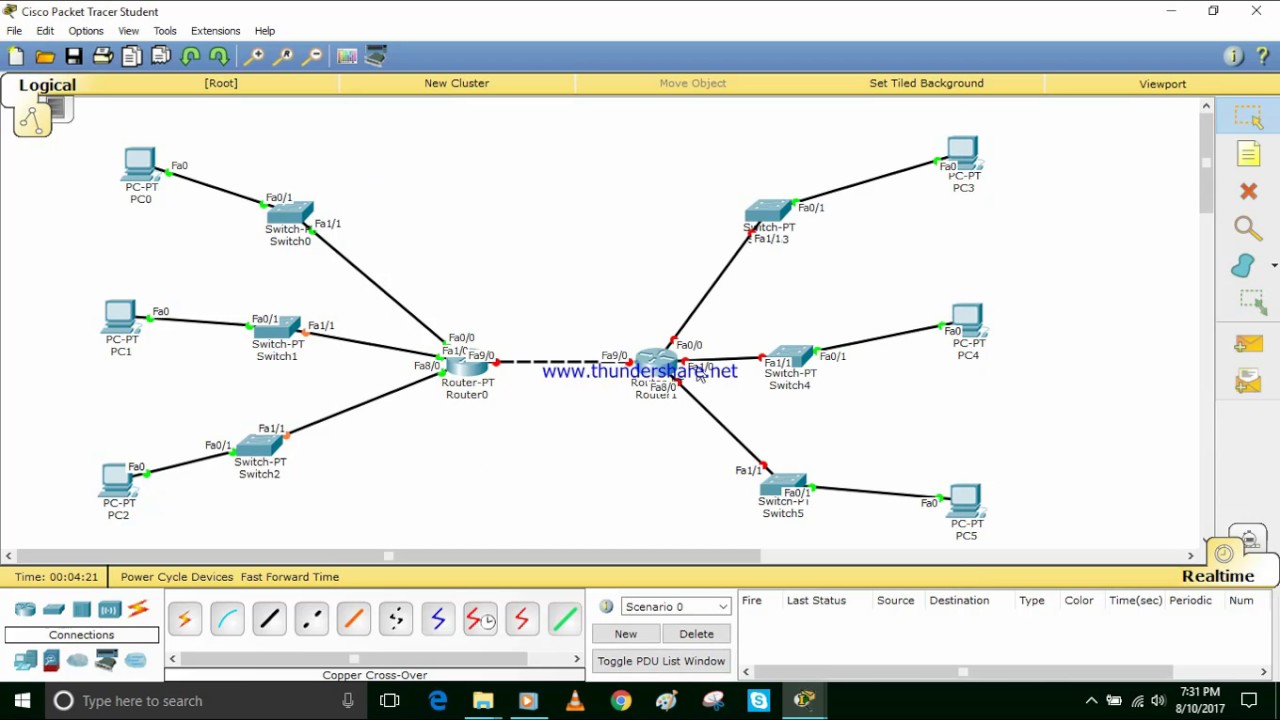The width and height of the screenshot is (1280, 720).
Task: Click the New scenario button
Action: tap(625, 634)
